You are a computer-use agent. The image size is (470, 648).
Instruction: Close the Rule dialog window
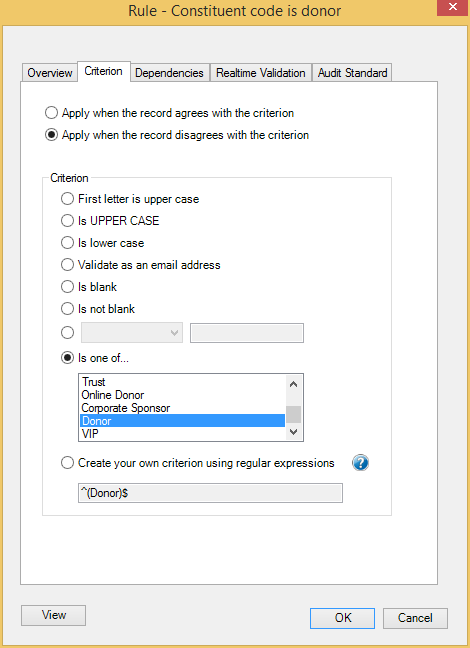(452, 7)
